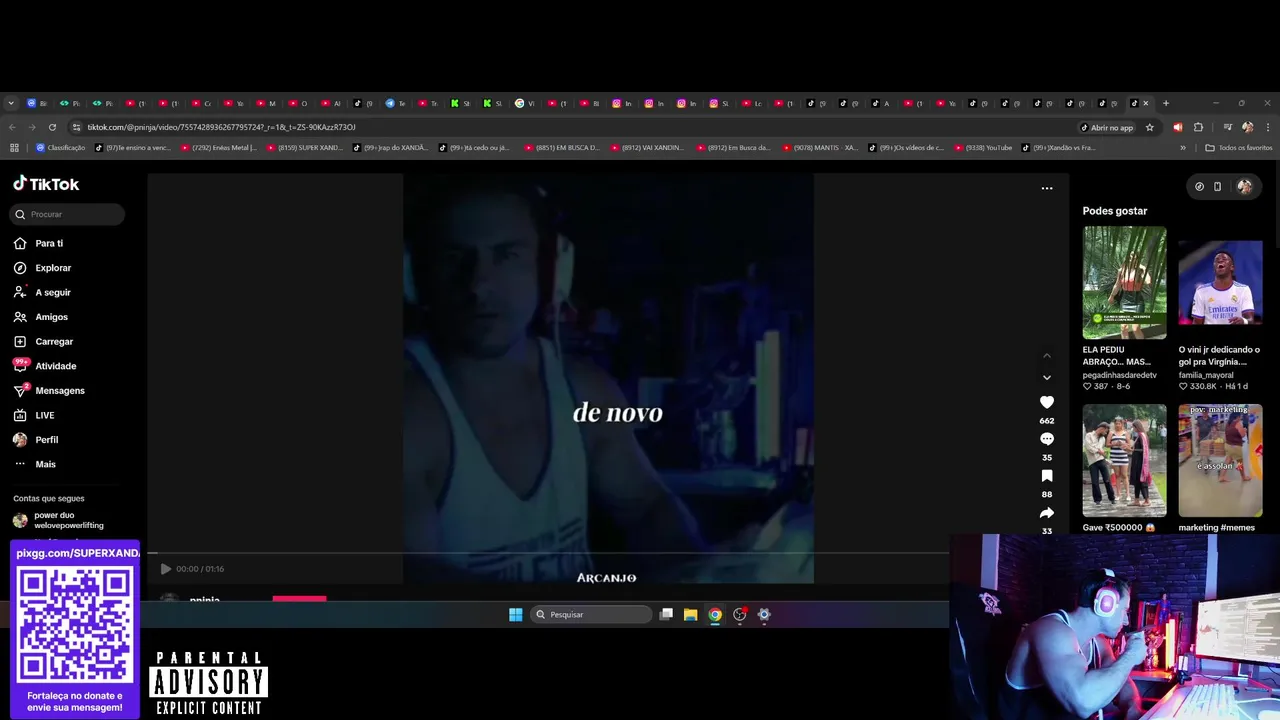Viewport: 1280px width, 720px height.
Task: Open the (9338) YouTube bookmark
Action: coord(983,148)
